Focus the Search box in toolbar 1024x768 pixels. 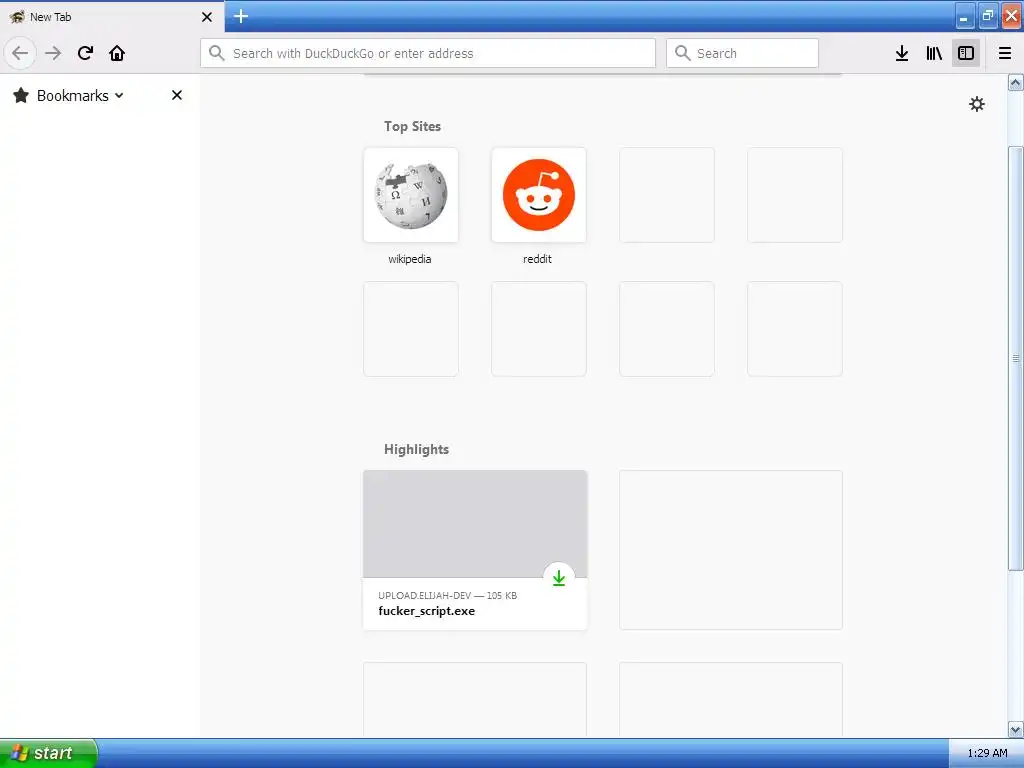742,53
